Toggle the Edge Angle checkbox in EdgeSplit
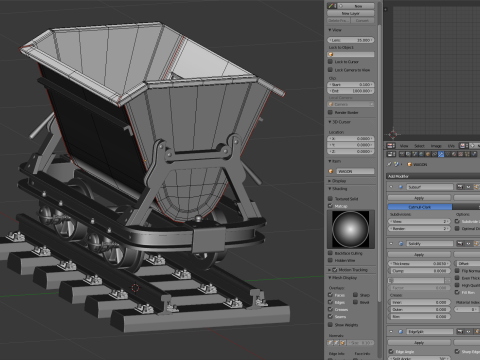The width and height of the screenshot is (480, 360). (x=391, y=352)
